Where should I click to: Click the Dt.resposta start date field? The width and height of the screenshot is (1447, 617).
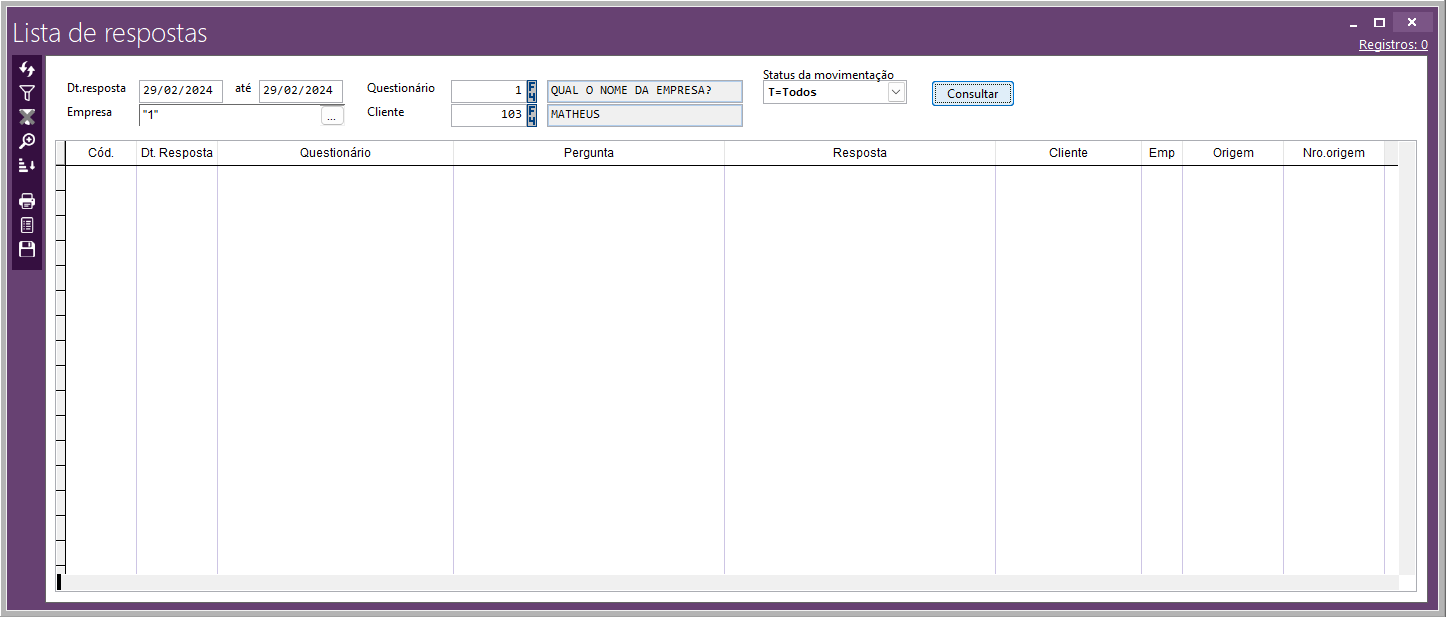[181, 91]
